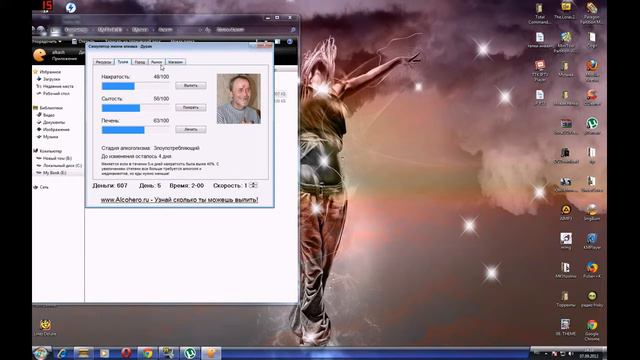
Task: Open the Total Commander desktop shortcut
Action: (x=540, y=13)
